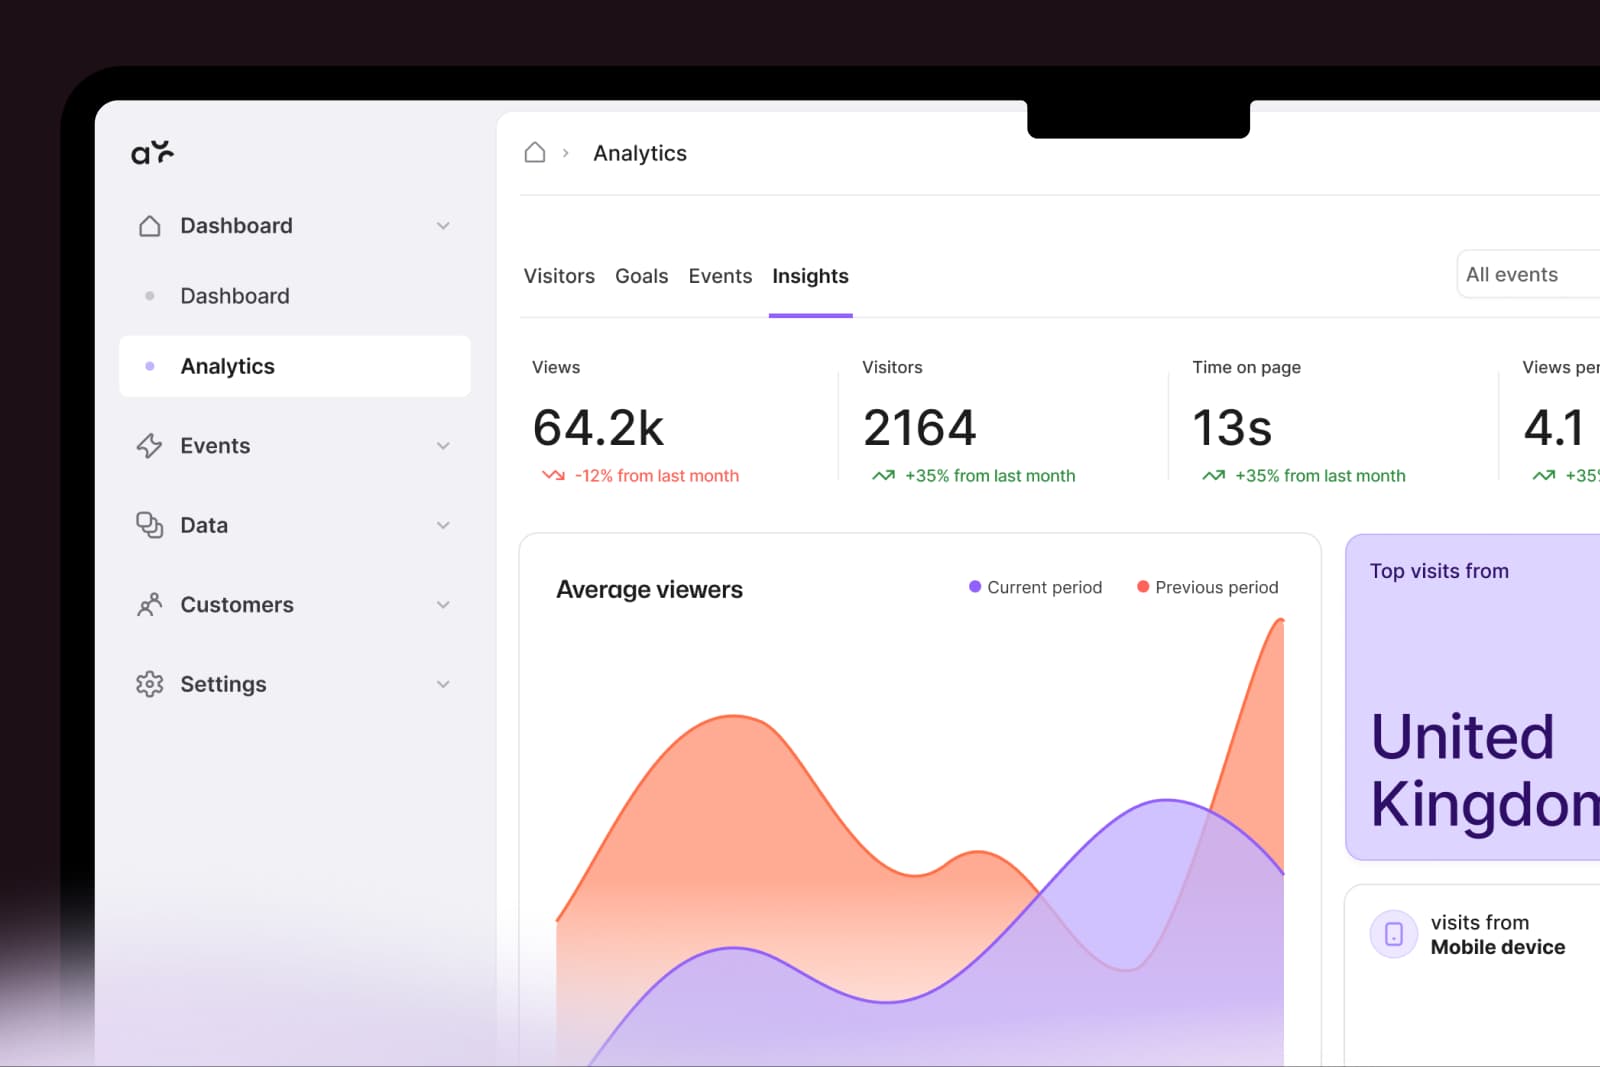1600x1067 pixels.
Task: Select the Dashboard home icon in sidebar
Action: coord(149,225)
